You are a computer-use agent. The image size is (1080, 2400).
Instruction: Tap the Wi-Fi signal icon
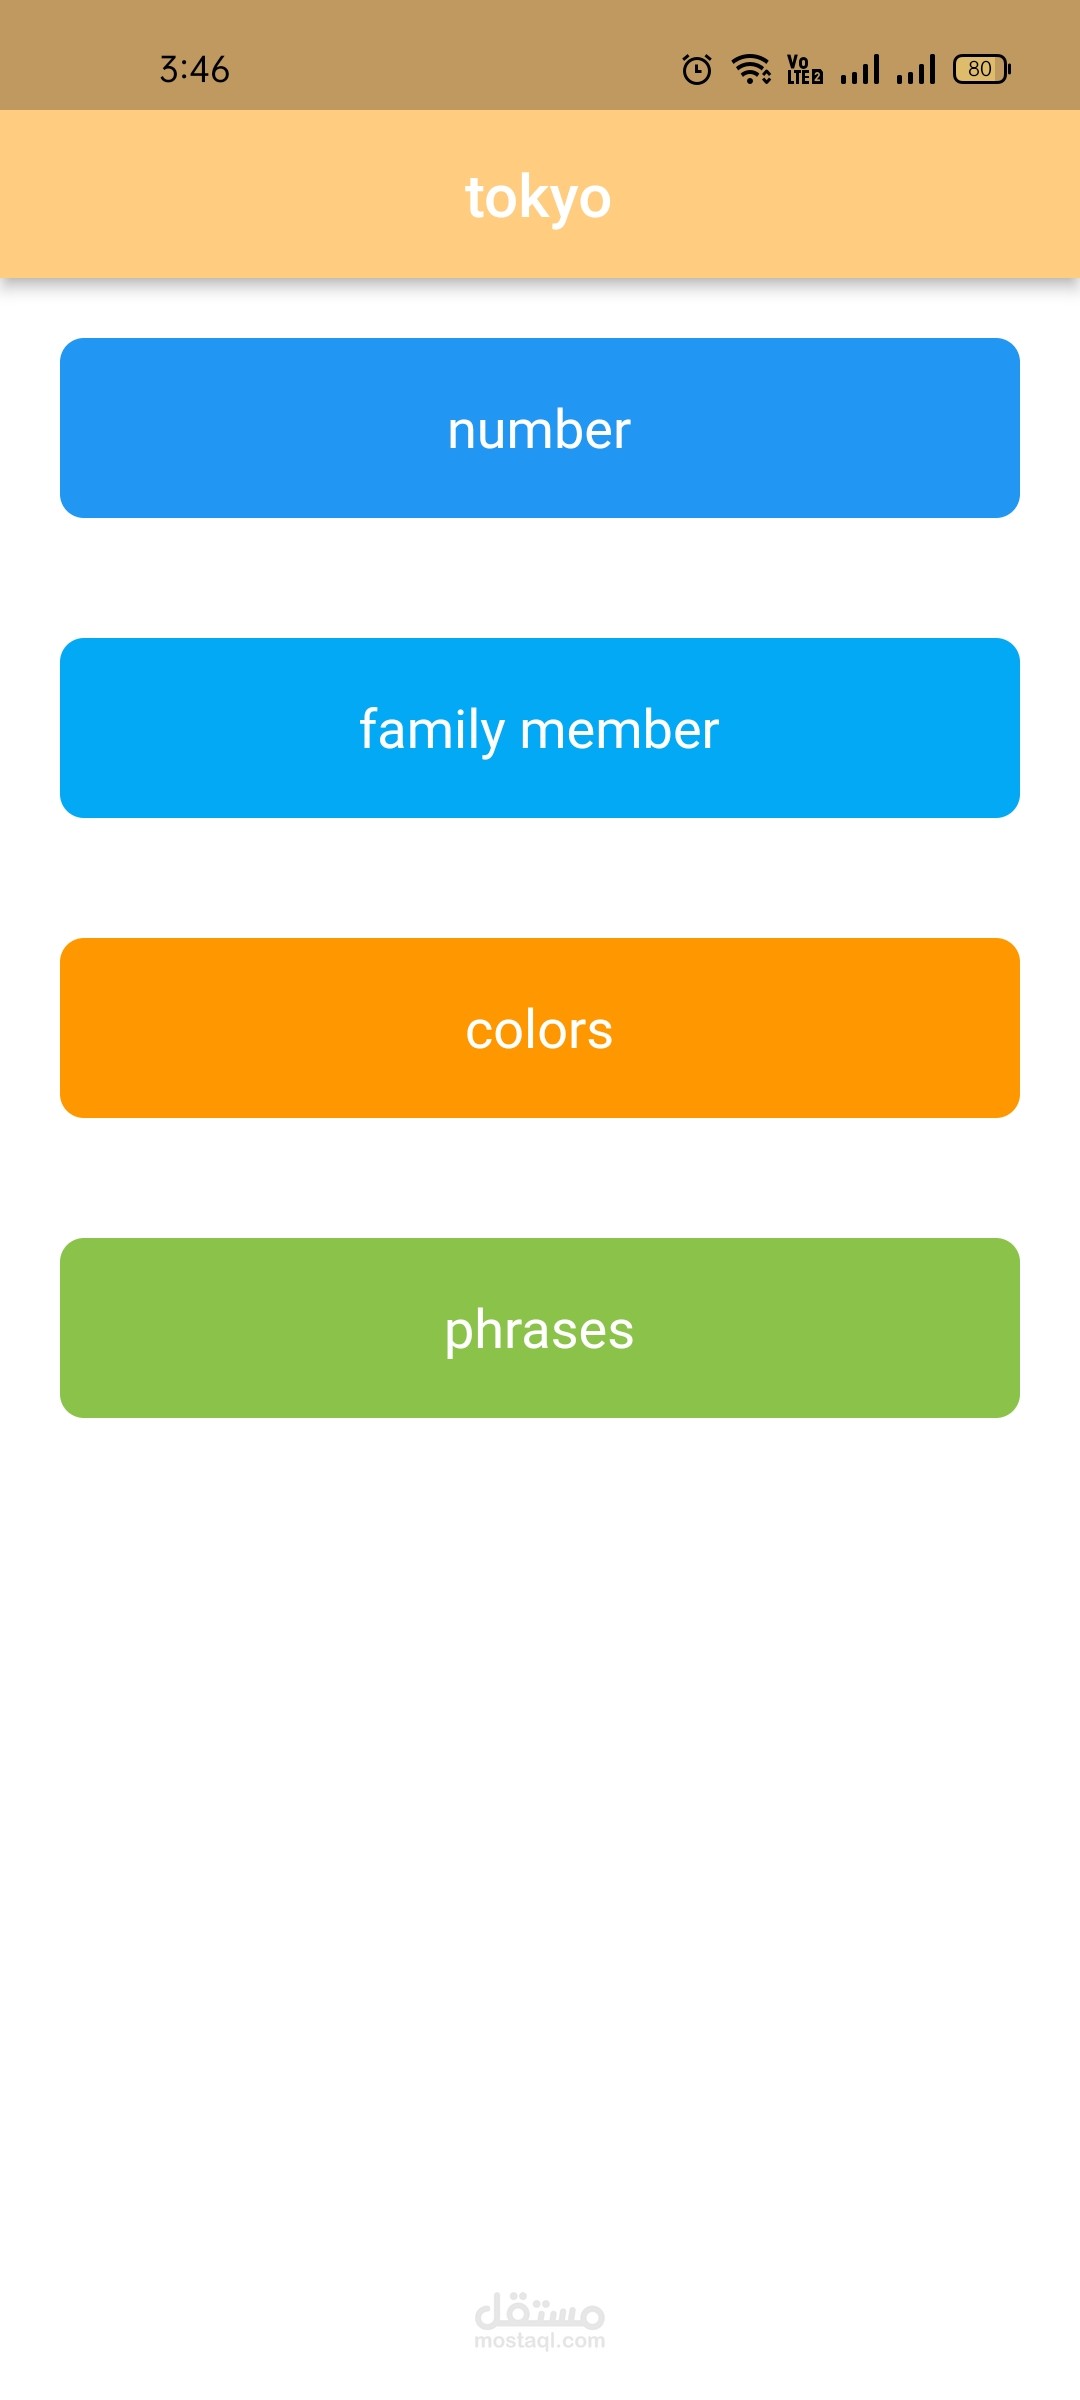coord(751,69)
